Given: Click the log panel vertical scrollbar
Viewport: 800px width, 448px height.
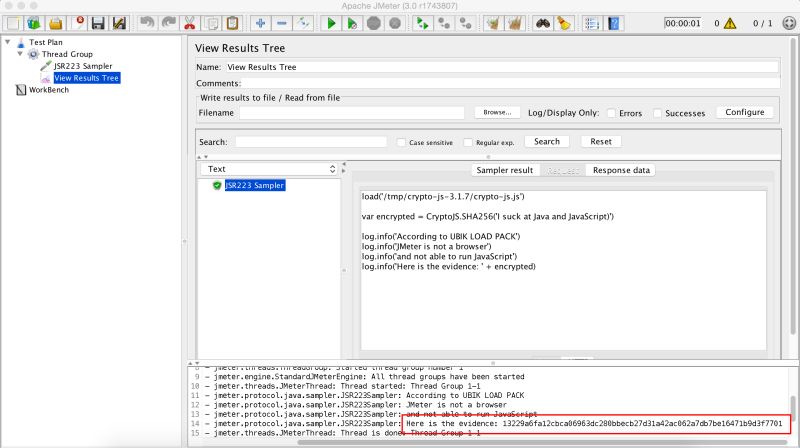Looking at the screenshot, I should point(794,408).
